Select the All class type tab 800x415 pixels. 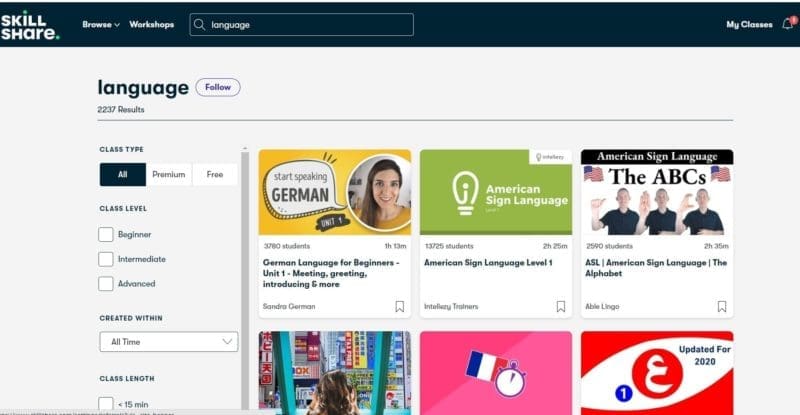122,175
